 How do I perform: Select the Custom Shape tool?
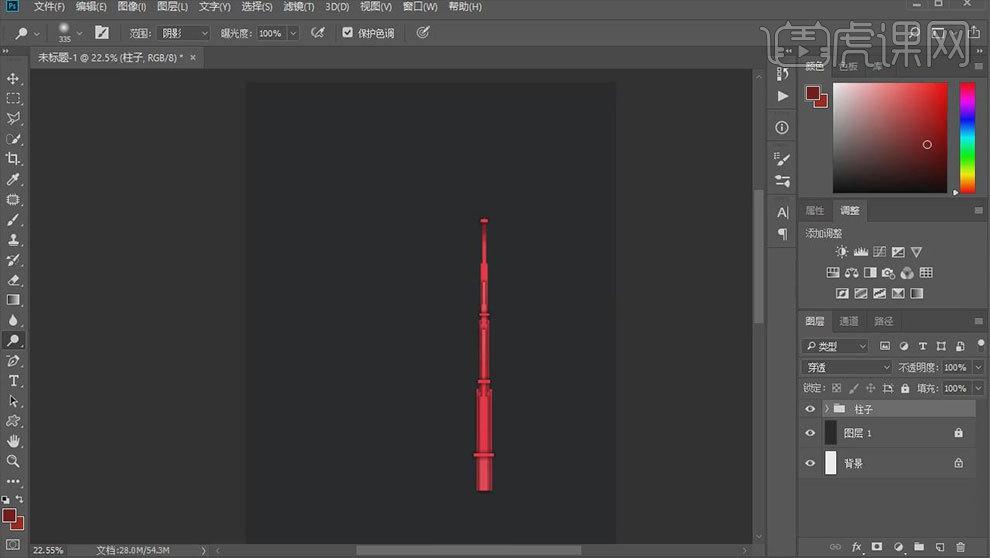click(x=13, y=421)
